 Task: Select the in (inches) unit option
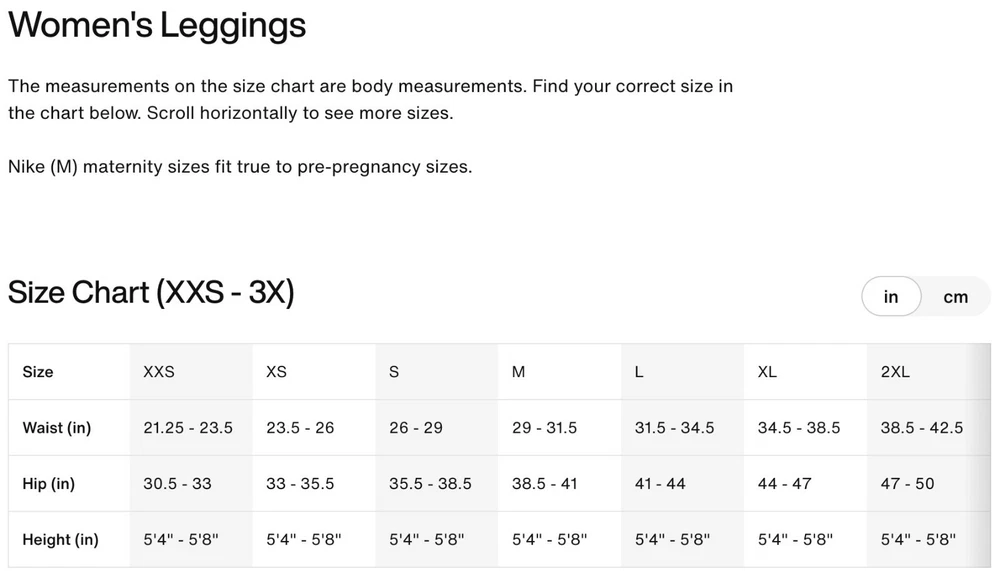click(x=891, y=297)
